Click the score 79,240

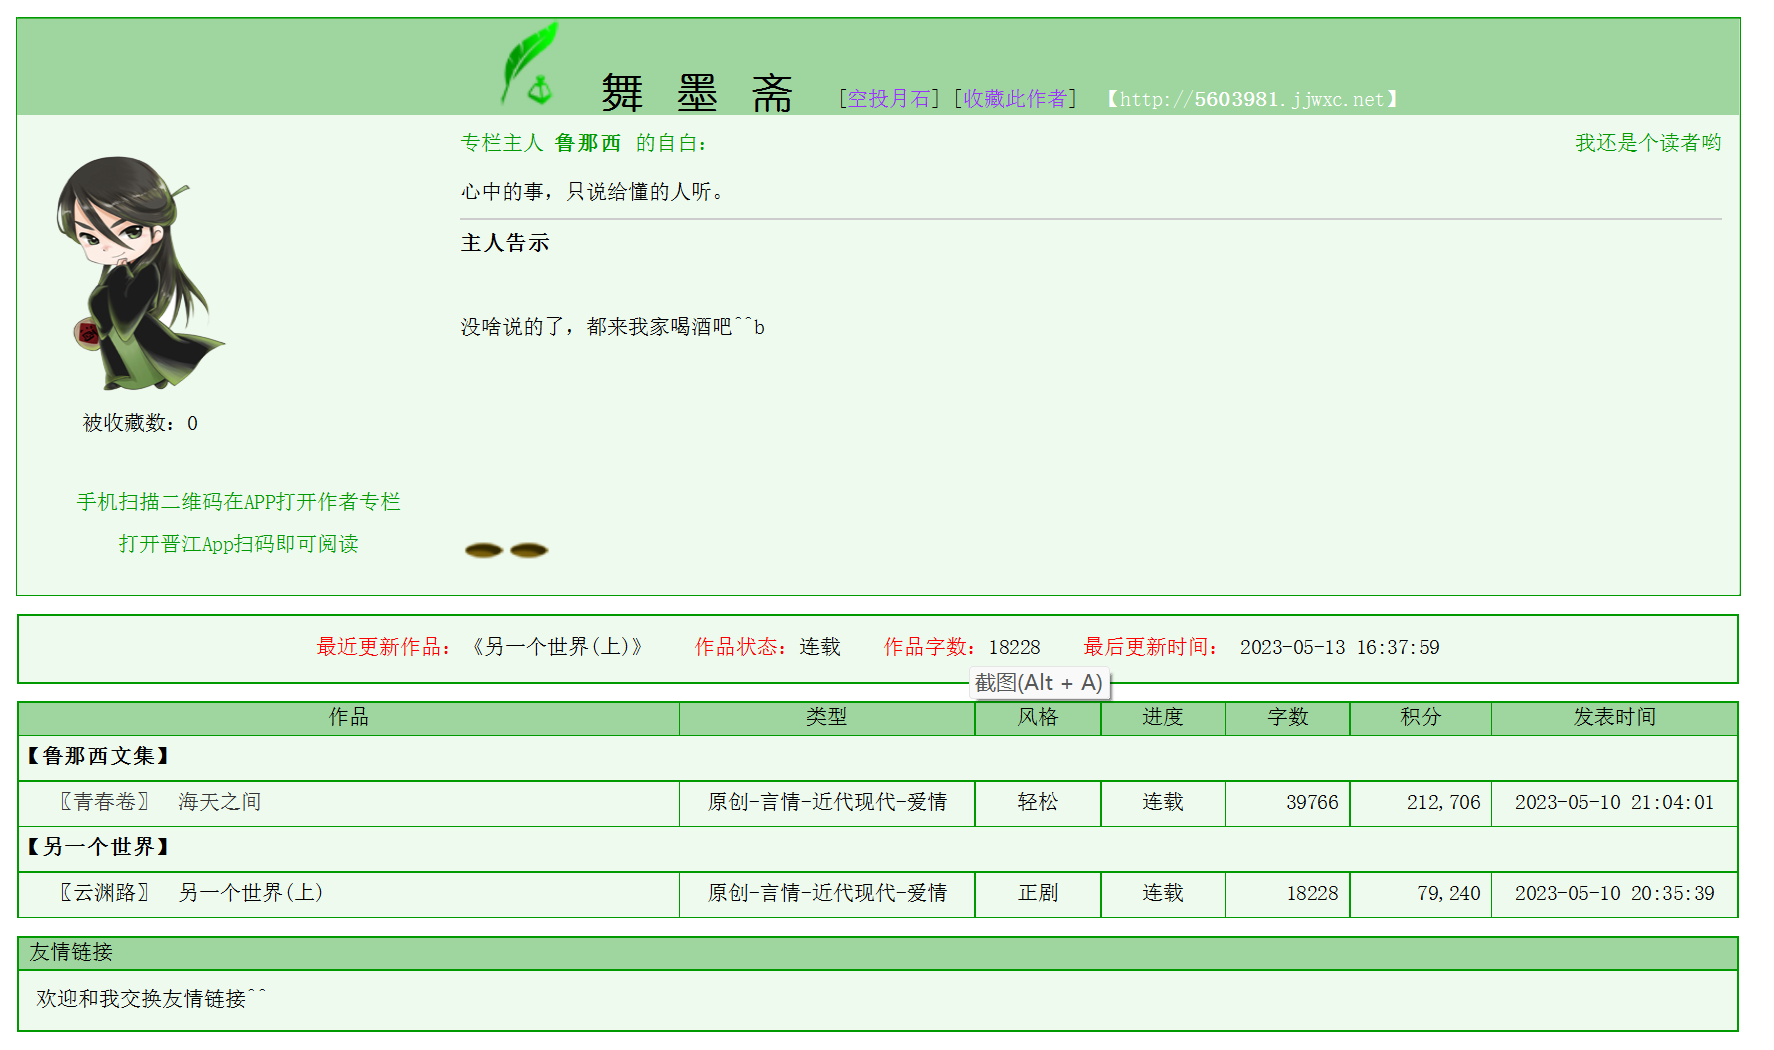coord(1449,893)
